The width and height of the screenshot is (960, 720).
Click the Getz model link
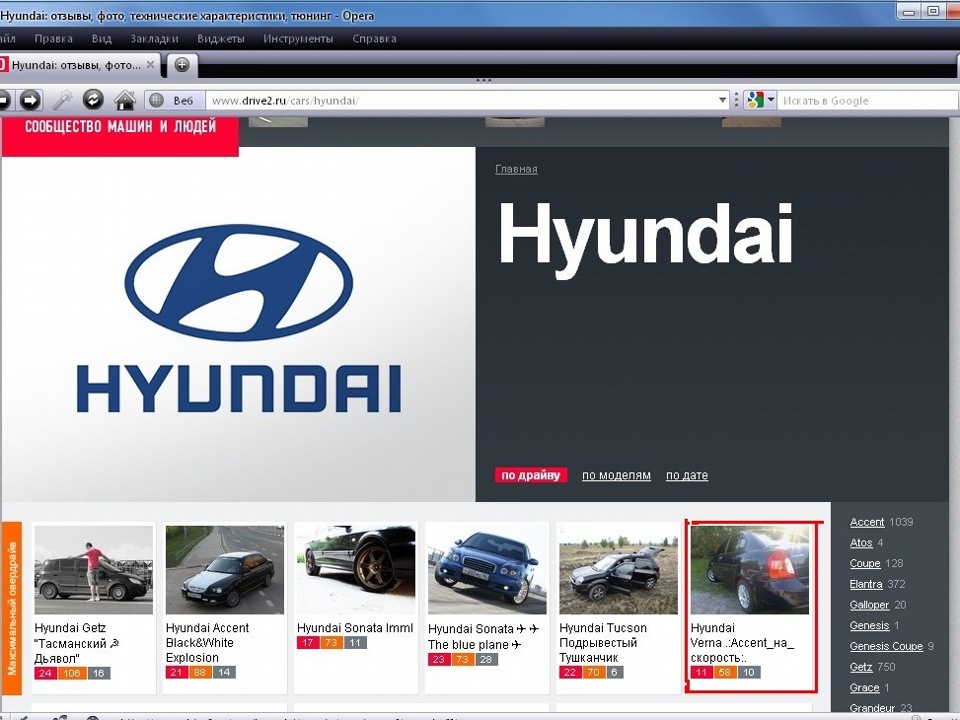click(860, 667)
